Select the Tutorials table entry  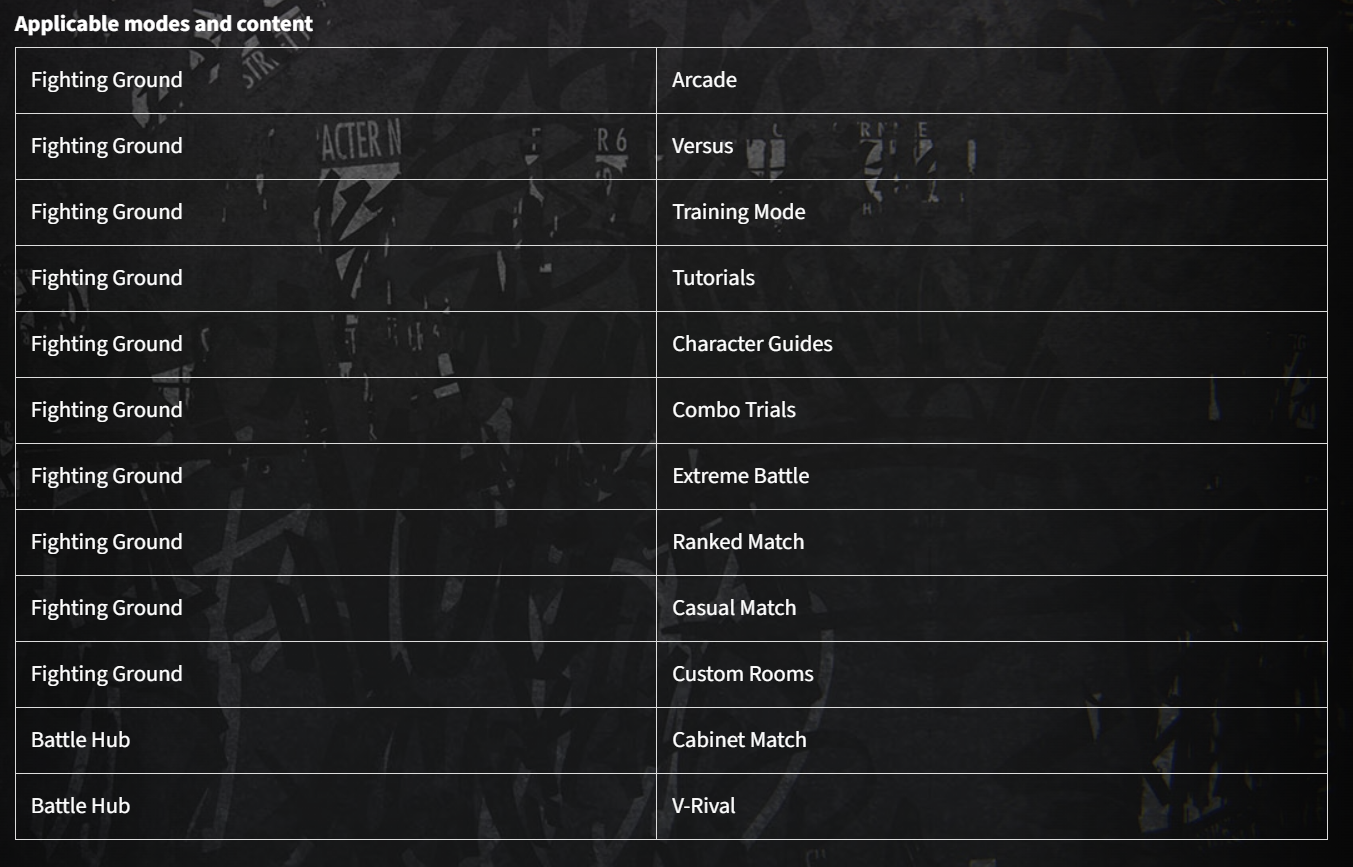click(x=713, y=278)
